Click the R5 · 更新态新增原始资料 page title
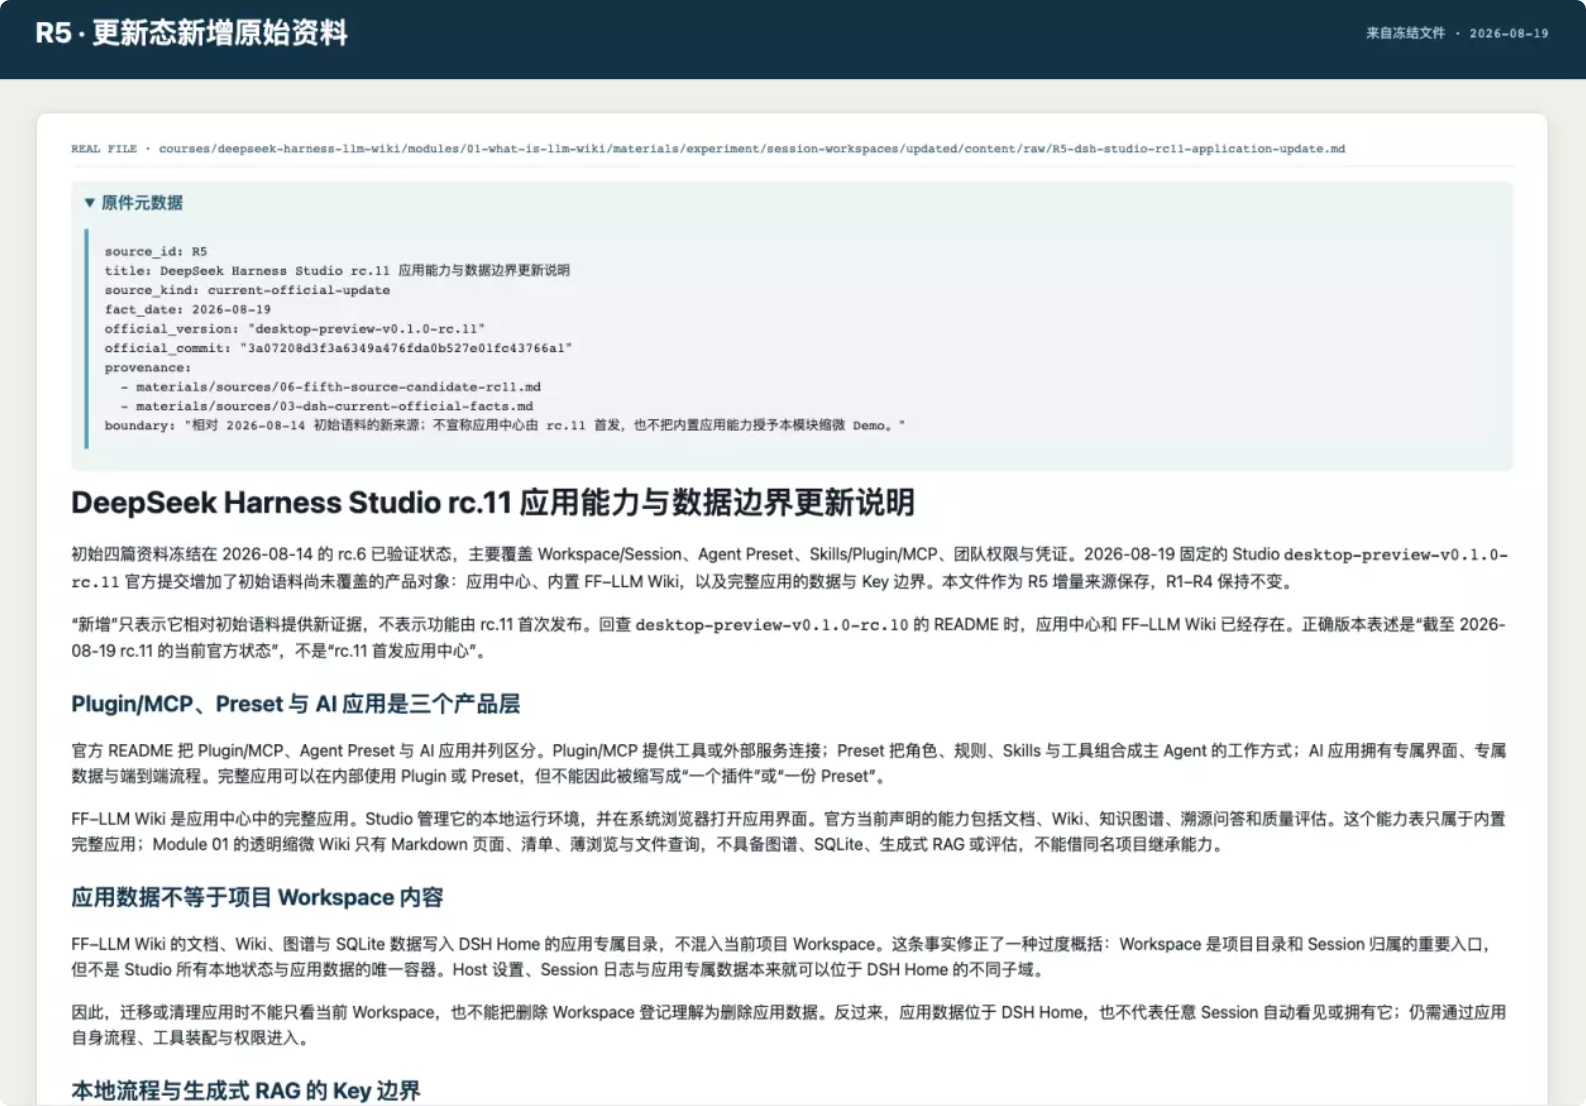Viewport: 1586px width, 1106px height. 192,33
